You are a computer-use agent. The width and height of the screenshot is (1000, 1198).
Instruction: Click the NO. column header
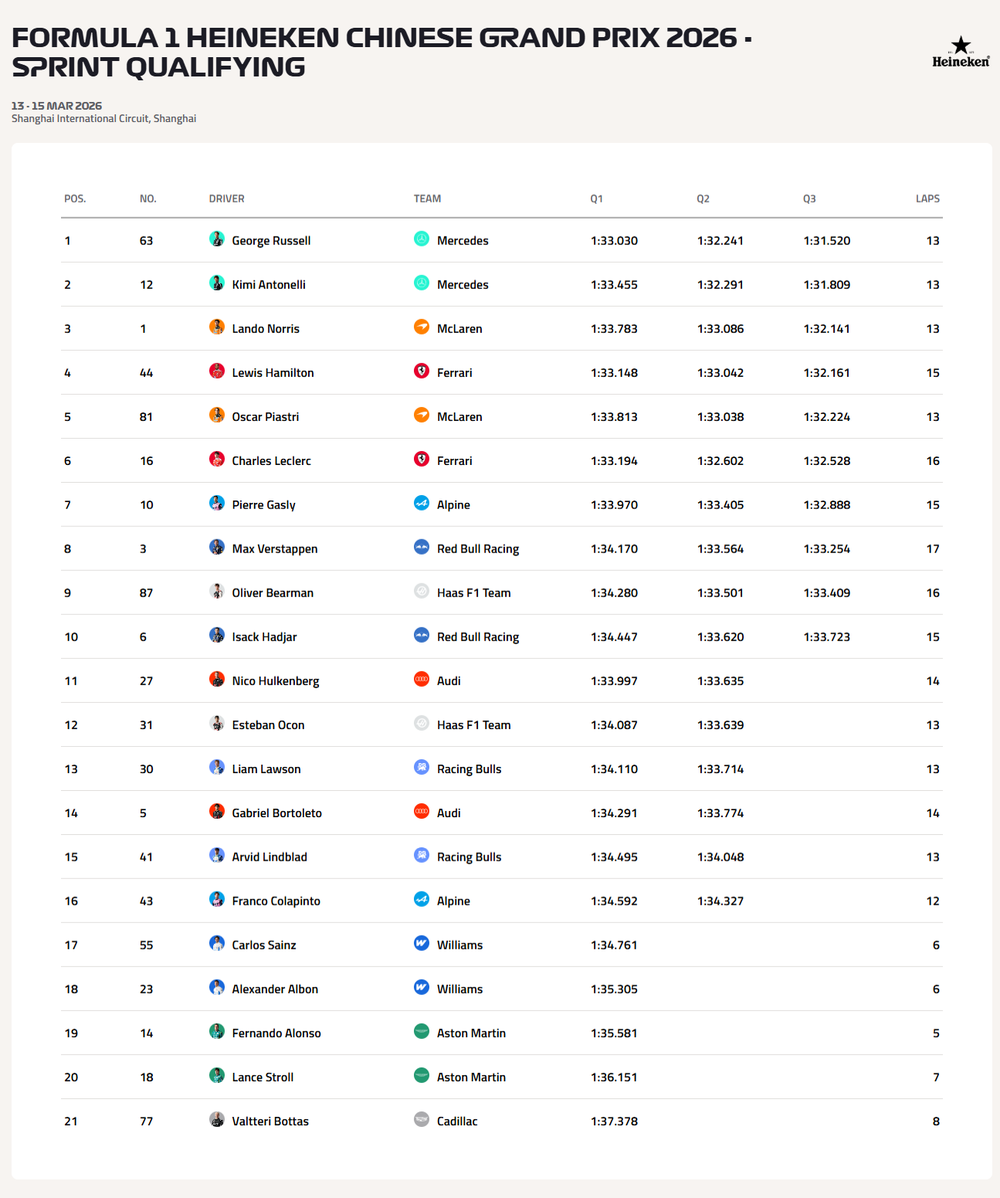148,199
